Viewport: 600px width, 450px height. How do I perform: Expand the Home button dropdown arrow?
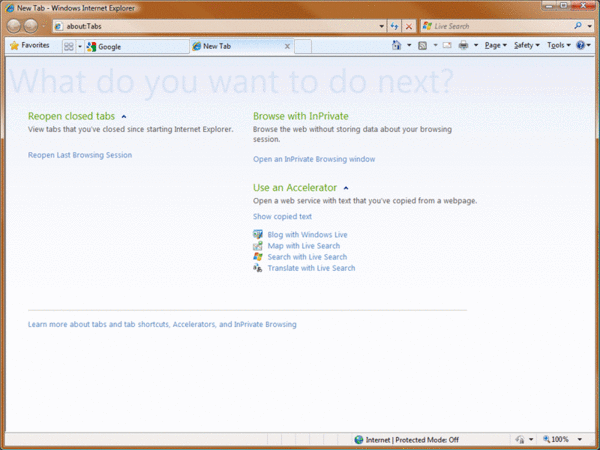click(x=409, y=45)
